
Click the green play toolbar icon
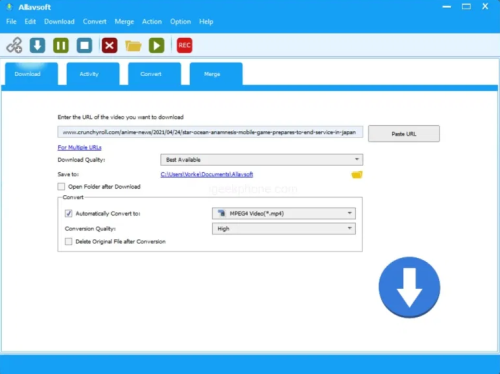[157, 45]
